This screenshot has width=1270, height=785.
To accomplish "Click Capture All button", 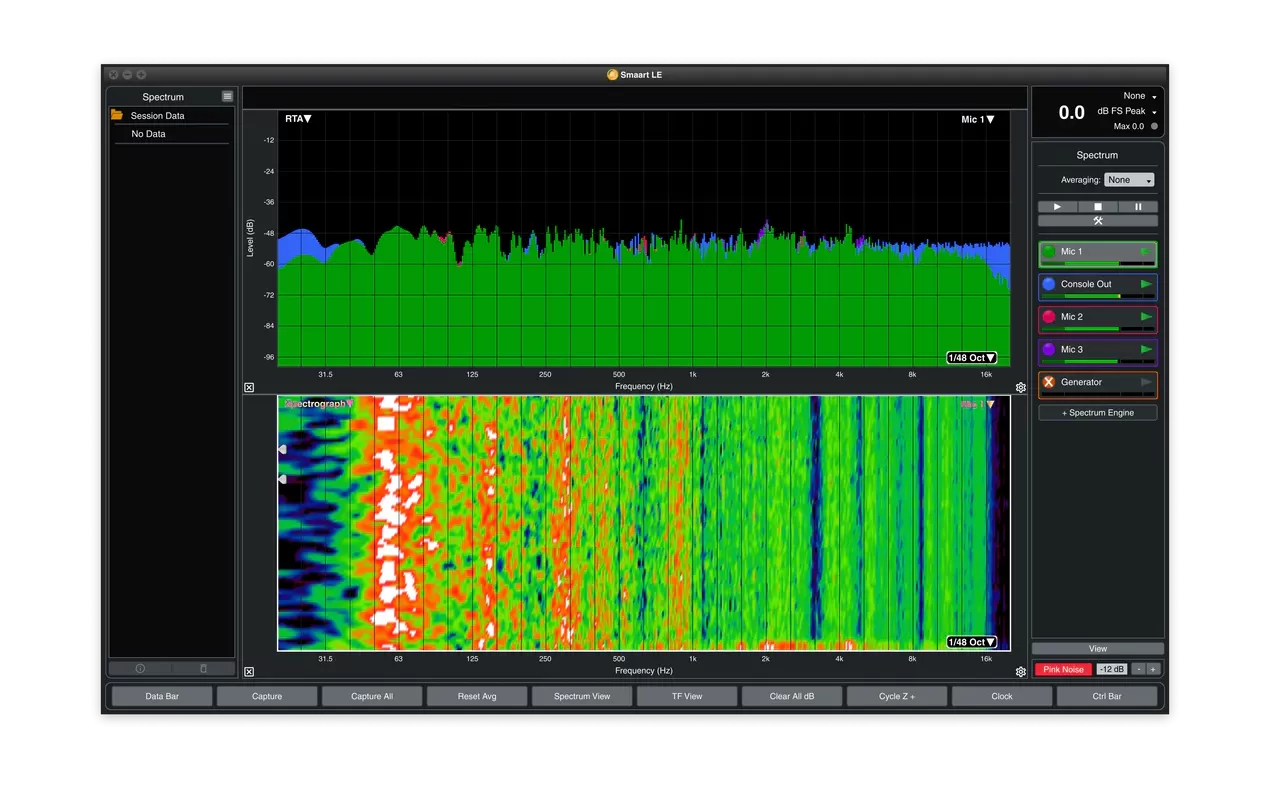I will click(372, 696).
